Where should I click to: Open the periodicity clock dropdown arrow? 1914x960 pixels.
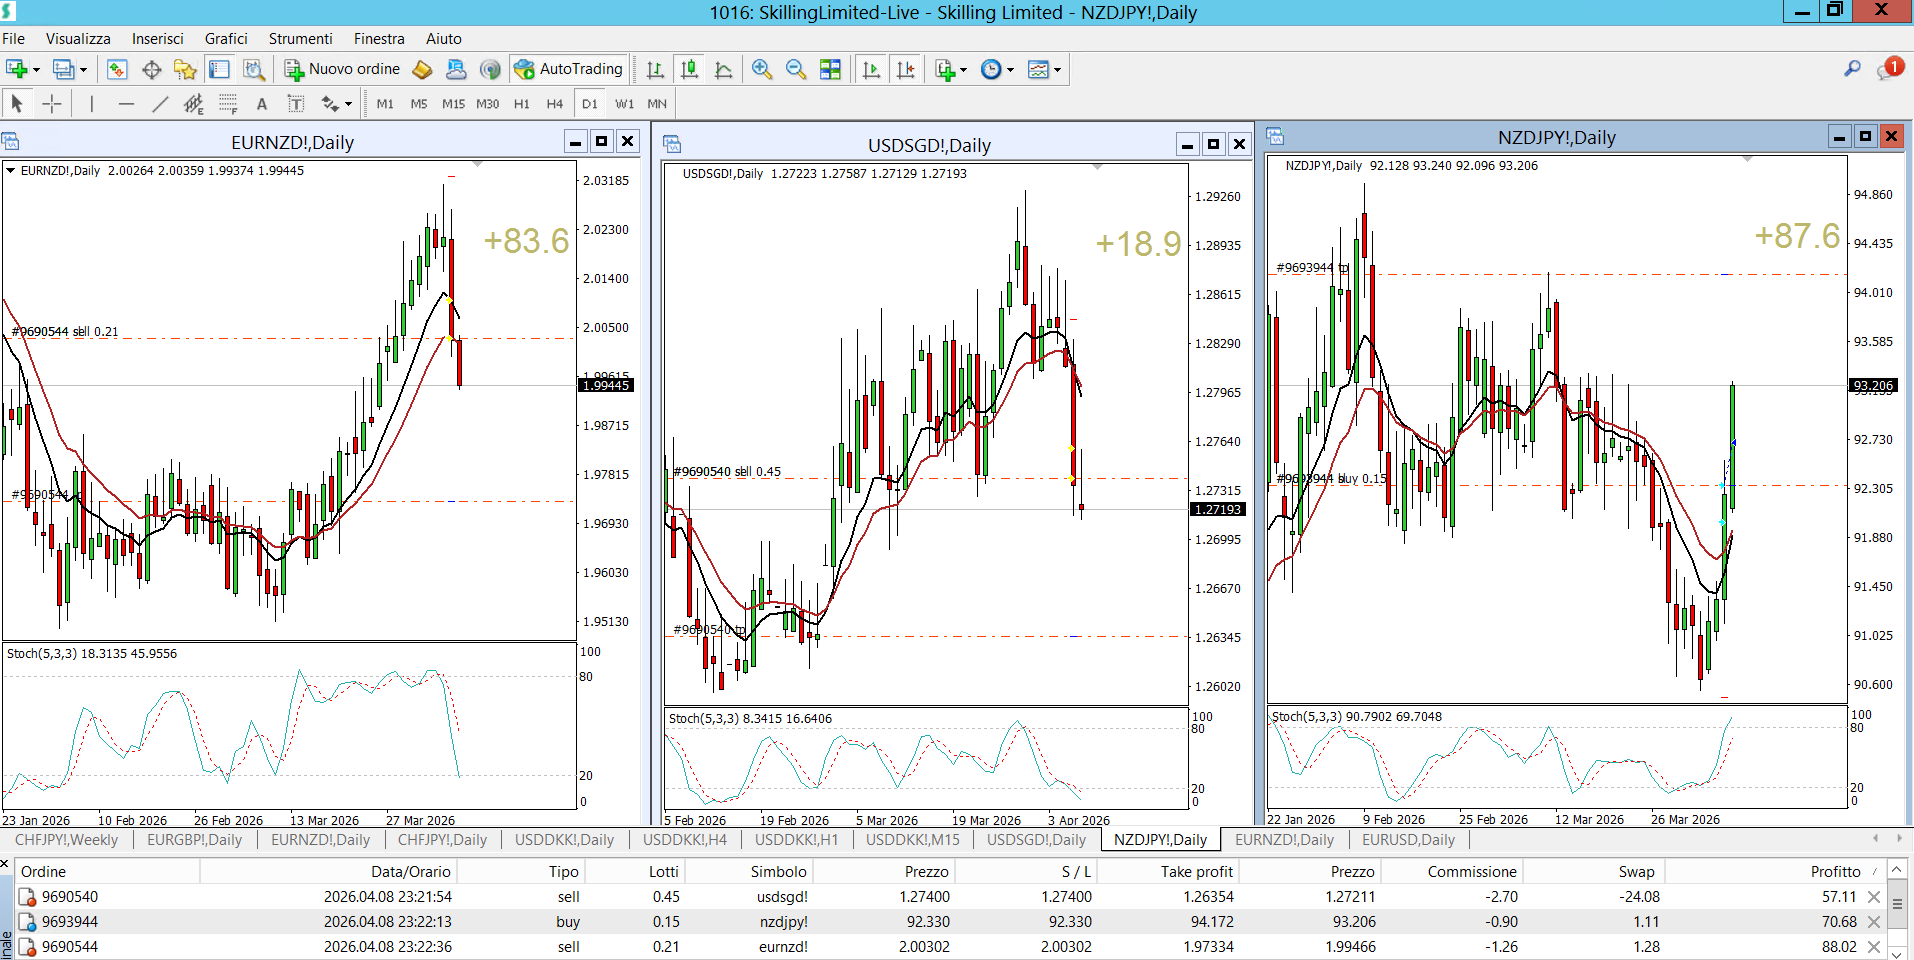pos(1010,70)
